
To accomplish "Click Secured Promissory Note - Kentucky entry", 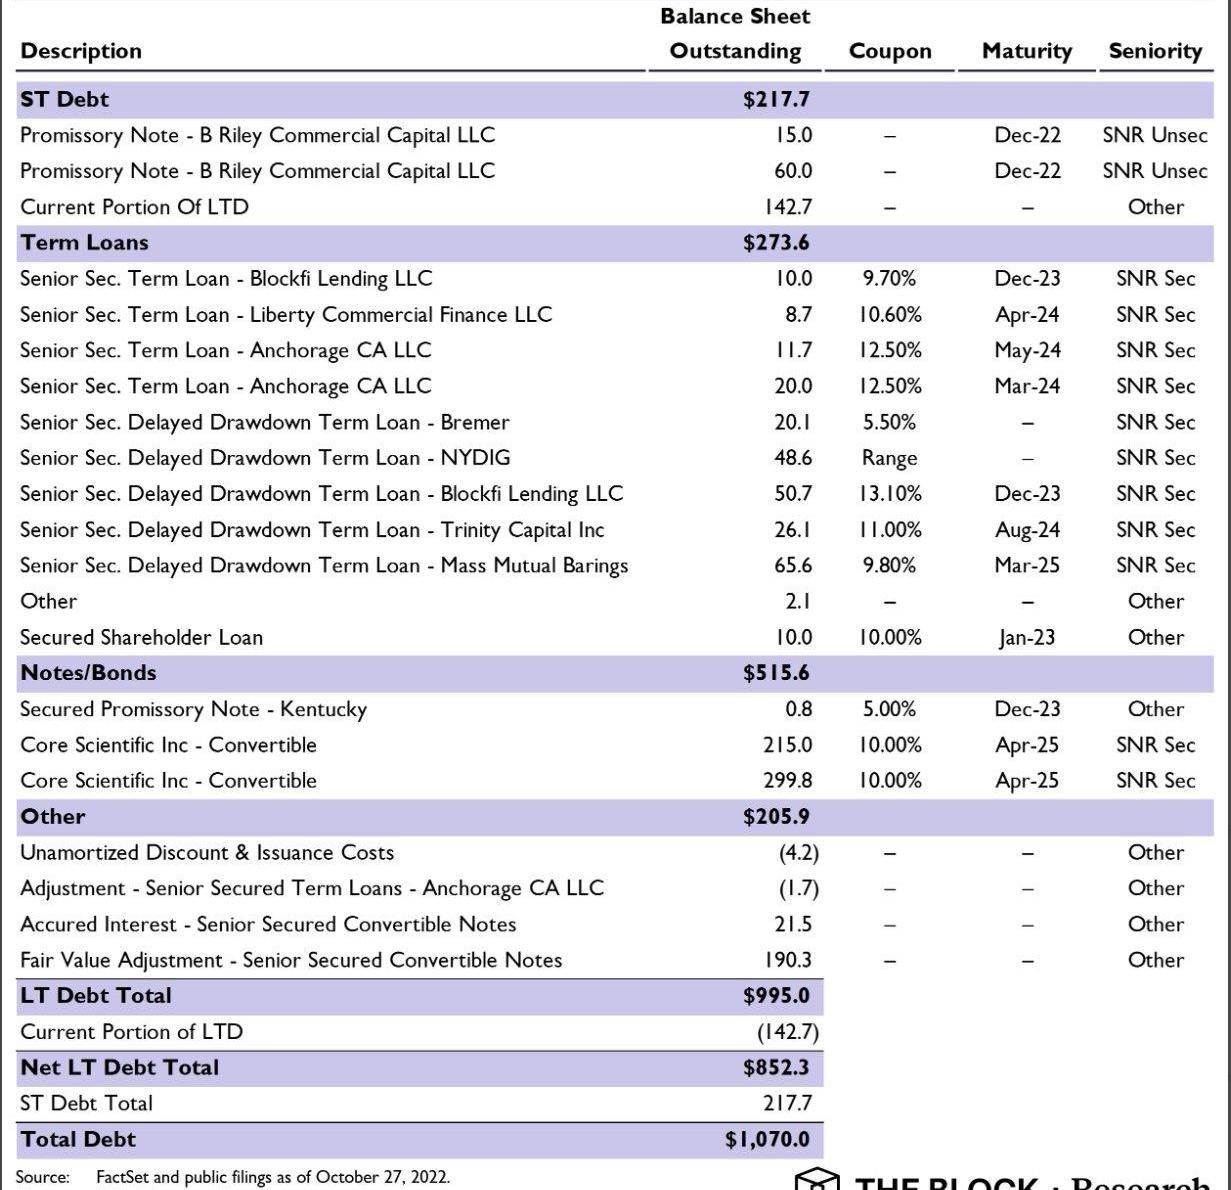I will click(x=193, y=709).
